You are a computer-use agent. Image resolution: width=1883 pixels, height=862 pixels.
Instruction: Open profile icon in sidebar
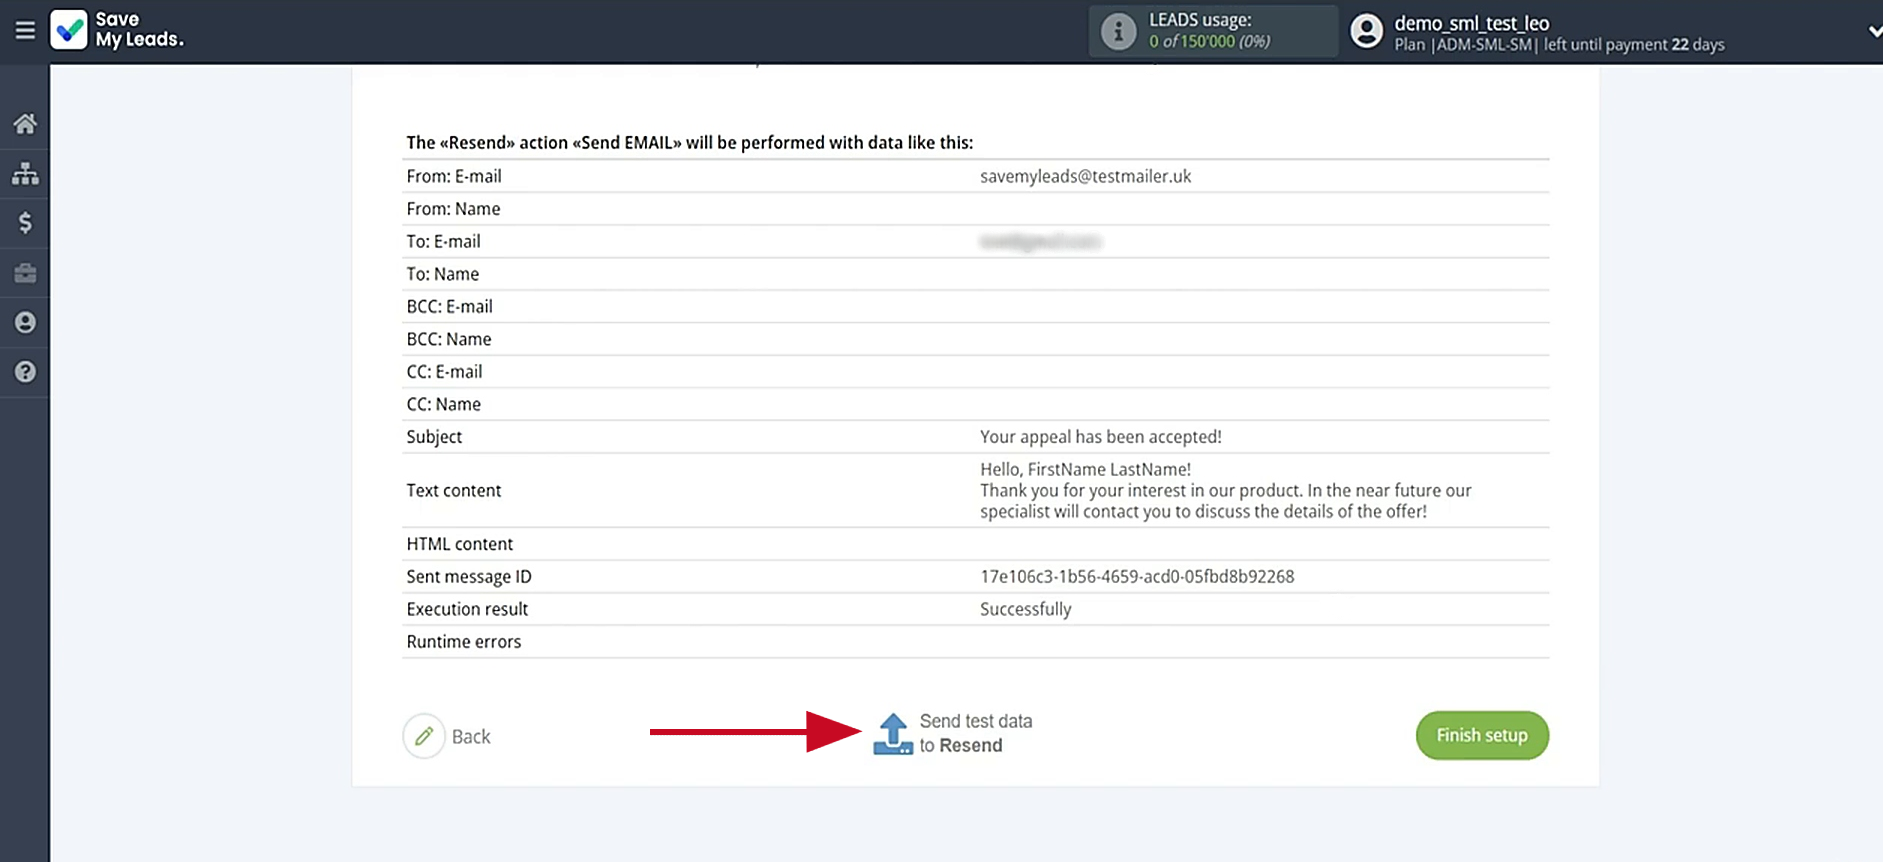pyautogui.click(x=25, y=322)
